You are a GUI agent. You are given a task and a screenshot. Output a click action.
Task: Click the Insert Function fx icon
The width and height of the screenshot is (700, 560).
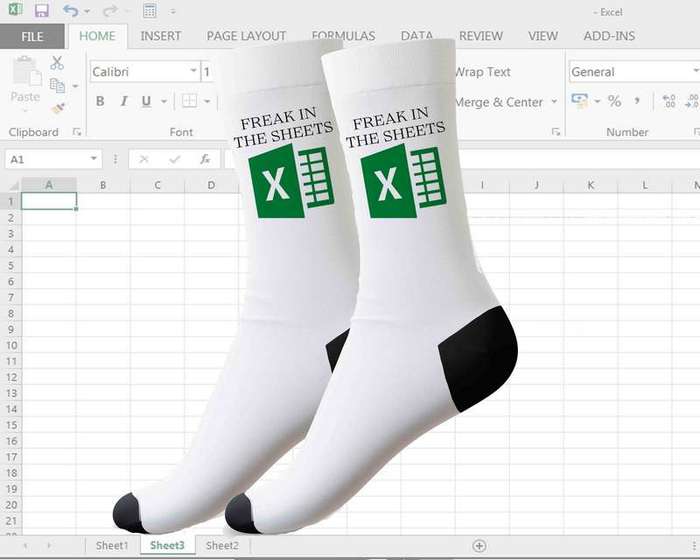pos(205,159)
